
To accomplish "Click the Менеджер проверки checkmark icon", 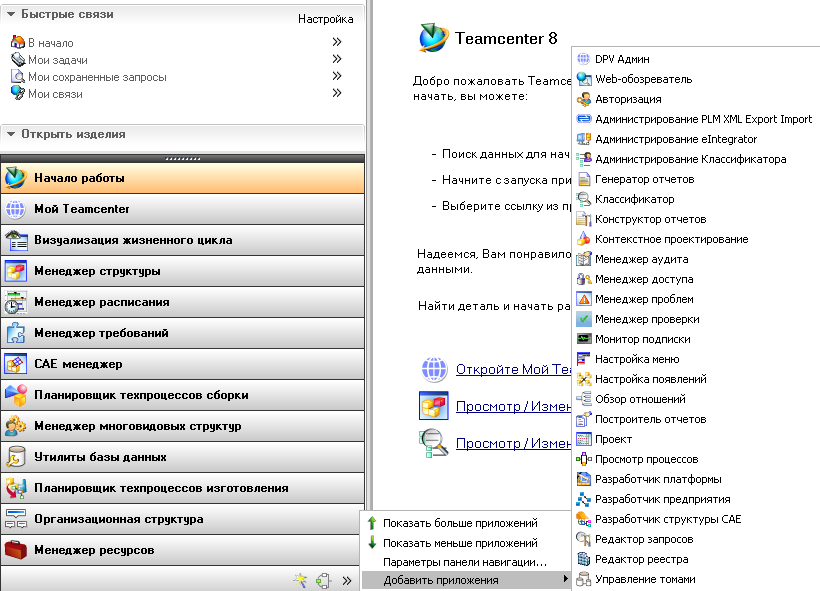I will tap(584, 319).
